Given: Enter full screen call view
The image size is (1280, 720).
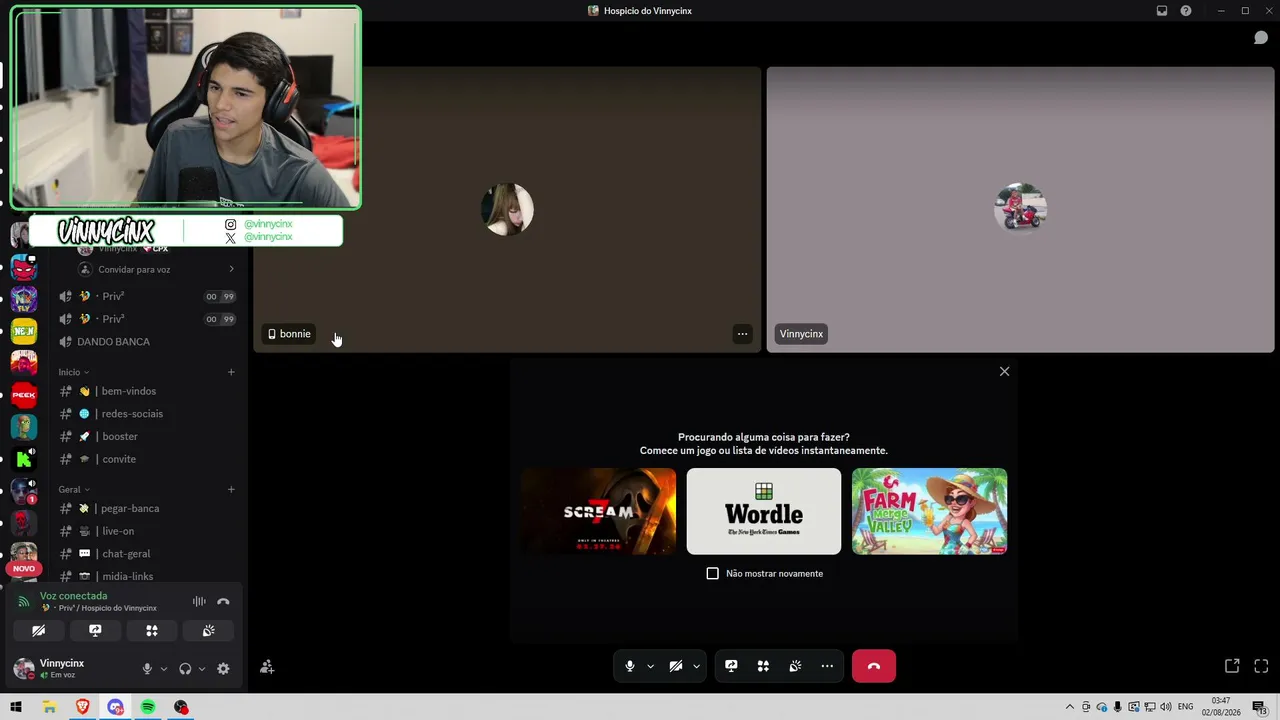Looking at the screenshot, I should (x=1261, y=666).
